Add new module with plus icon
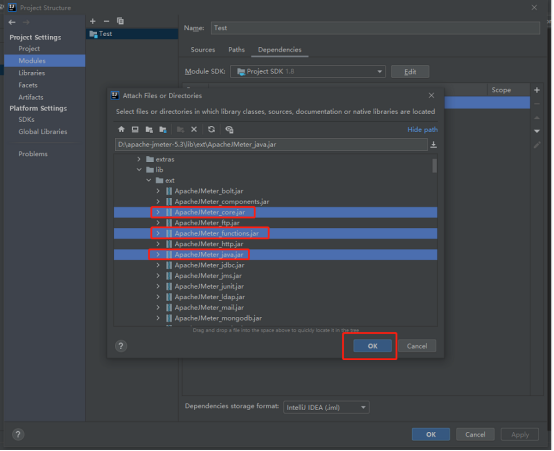The width and height of the screenshot is (554, 451). (93, 21)
